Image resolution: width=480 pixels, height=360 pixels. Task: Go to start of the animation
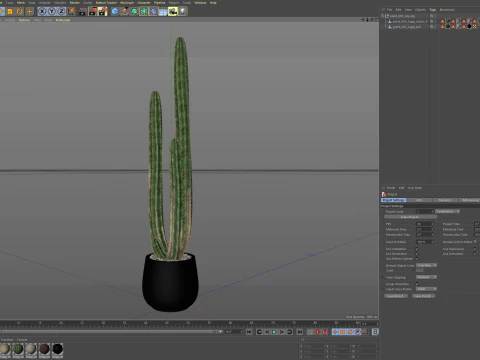[249, 332]
